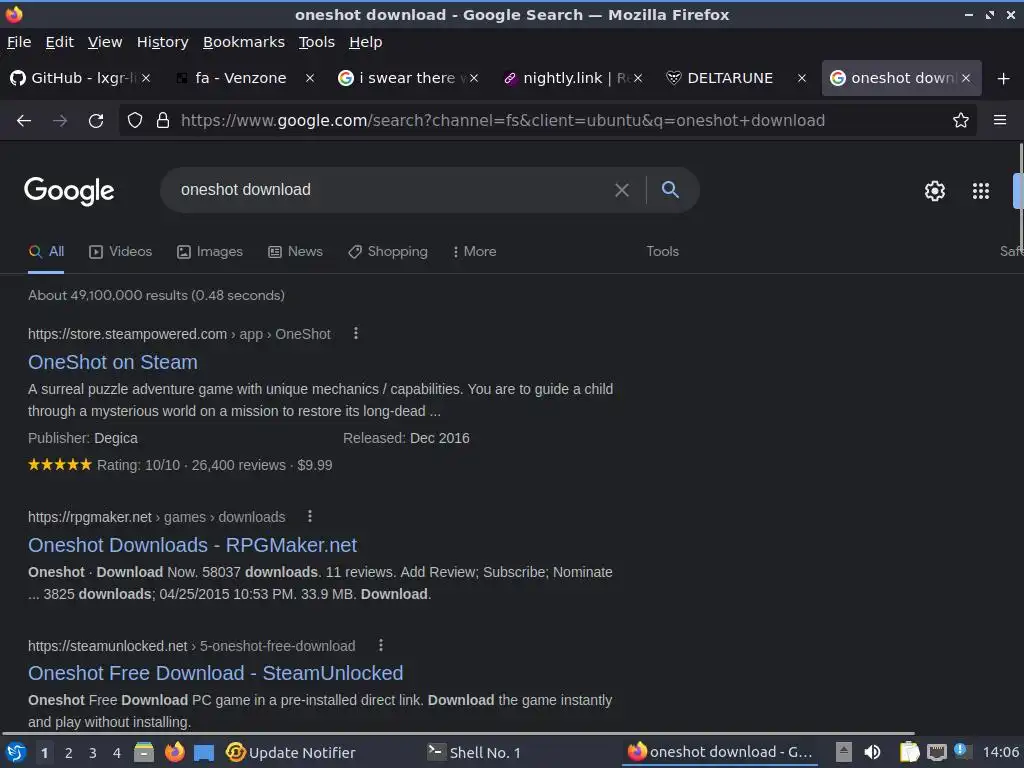
Task: Switch to the GitHub tab
Action: pyautogui.click(x=80, y=78)
